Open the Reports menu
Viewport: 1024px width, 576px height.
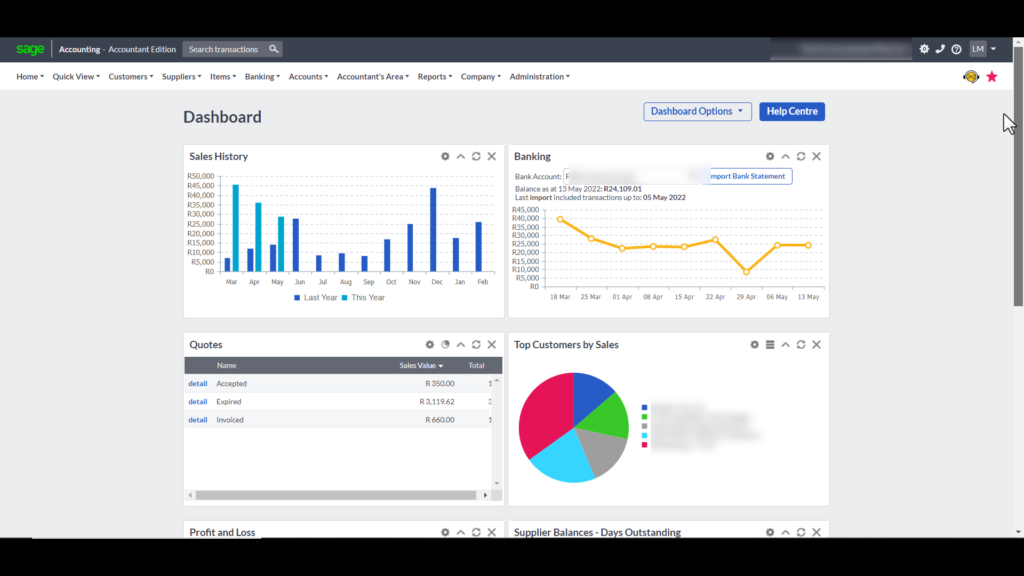click(435, 76)
